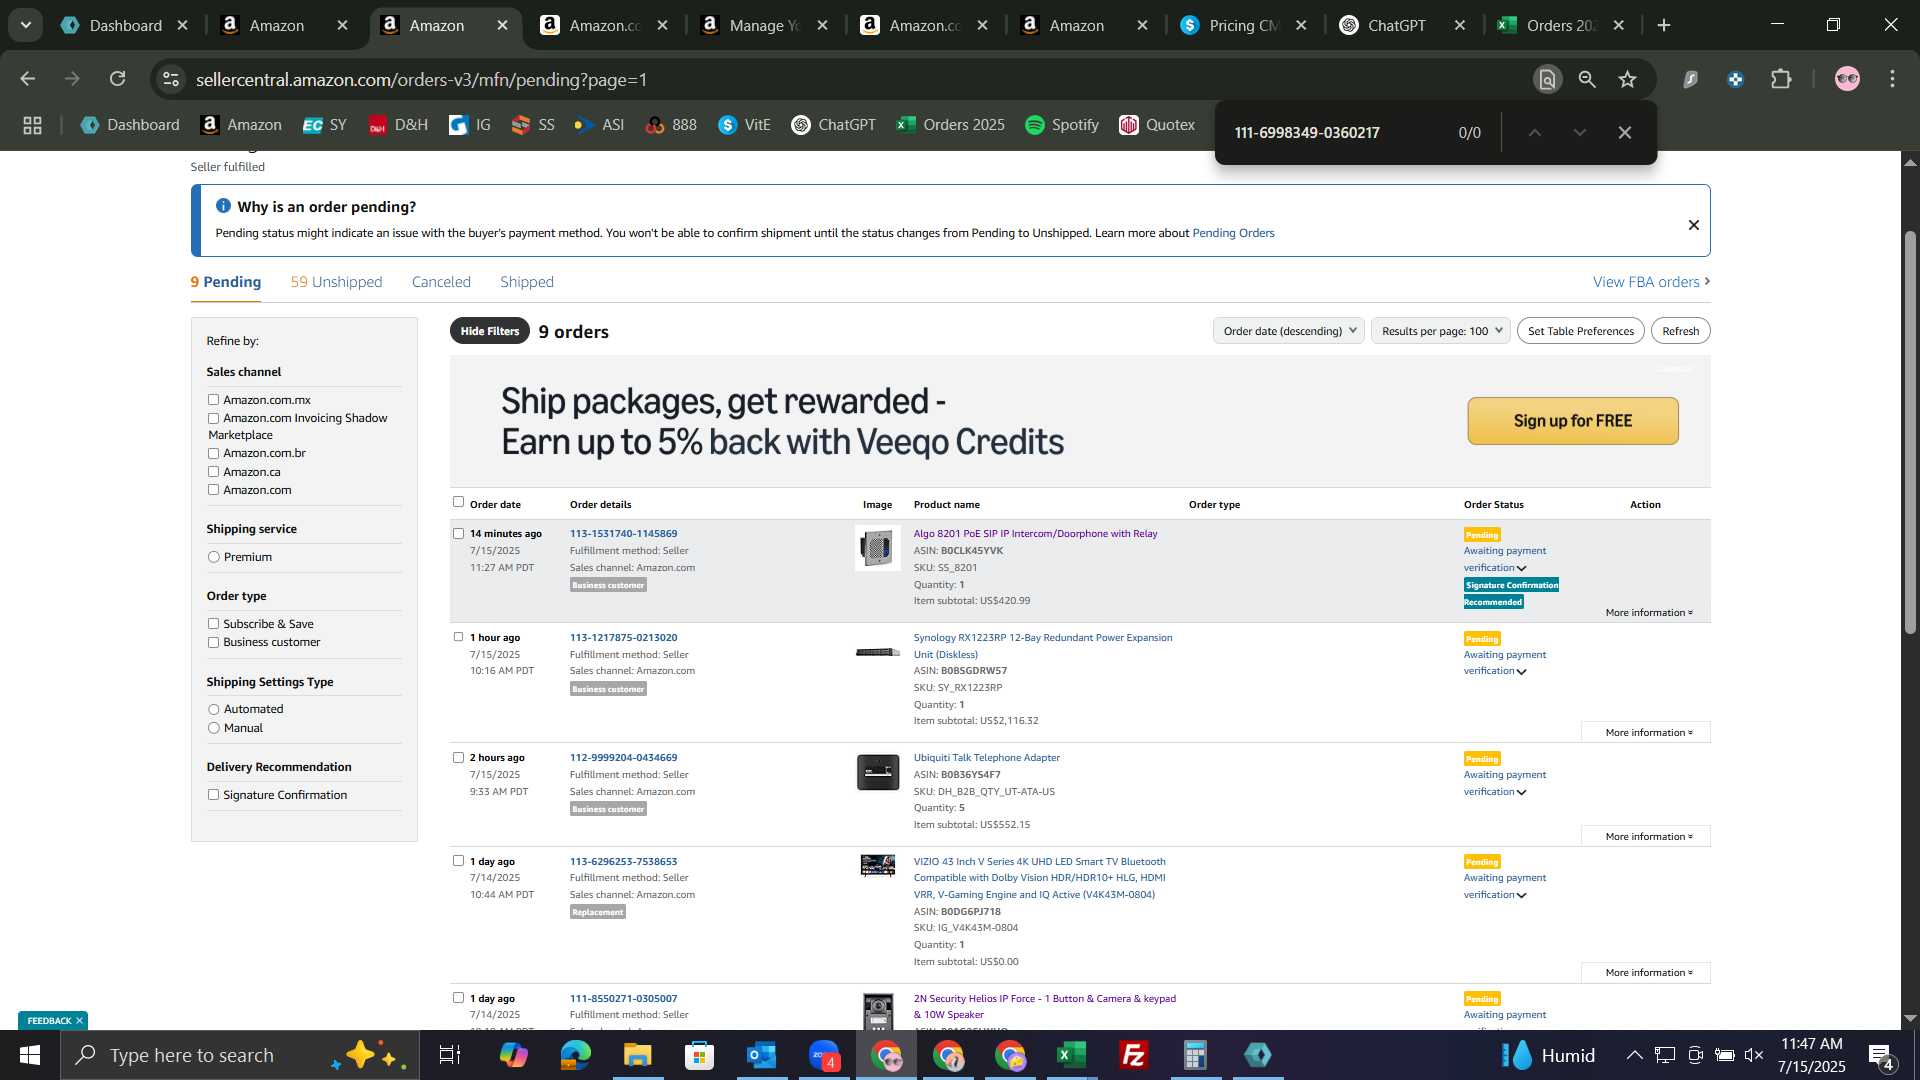Open the Quotex bookmark

[1157, 125]
